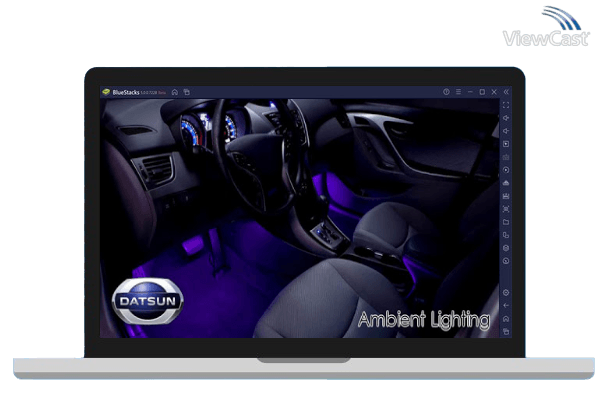Open the recent apps icon at the sidebar bottom
The width and height of the screenshot is (602, 414).
pos(506,331)
